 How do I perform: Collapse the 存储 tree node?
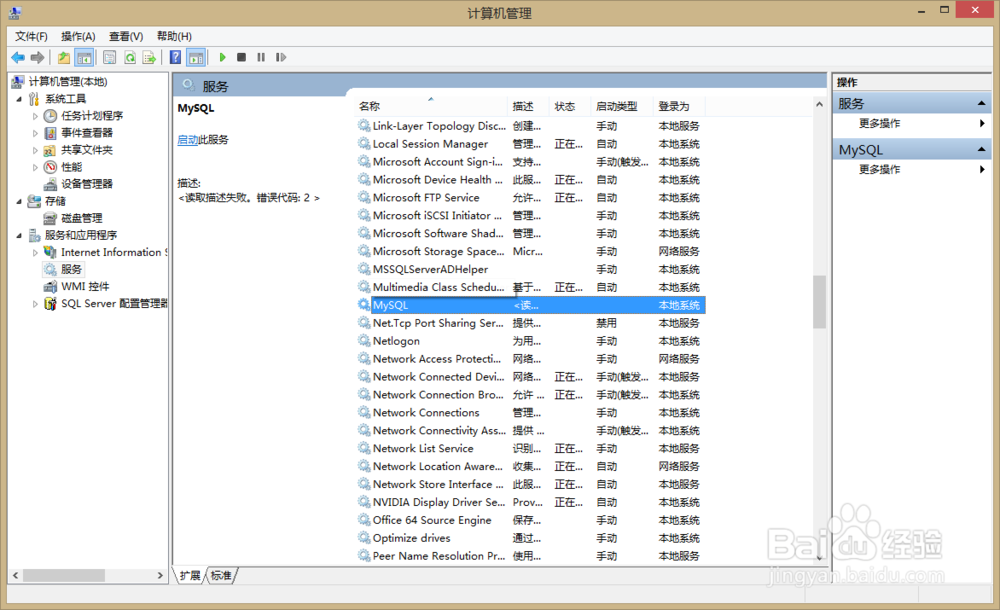(x=19, y=202)
